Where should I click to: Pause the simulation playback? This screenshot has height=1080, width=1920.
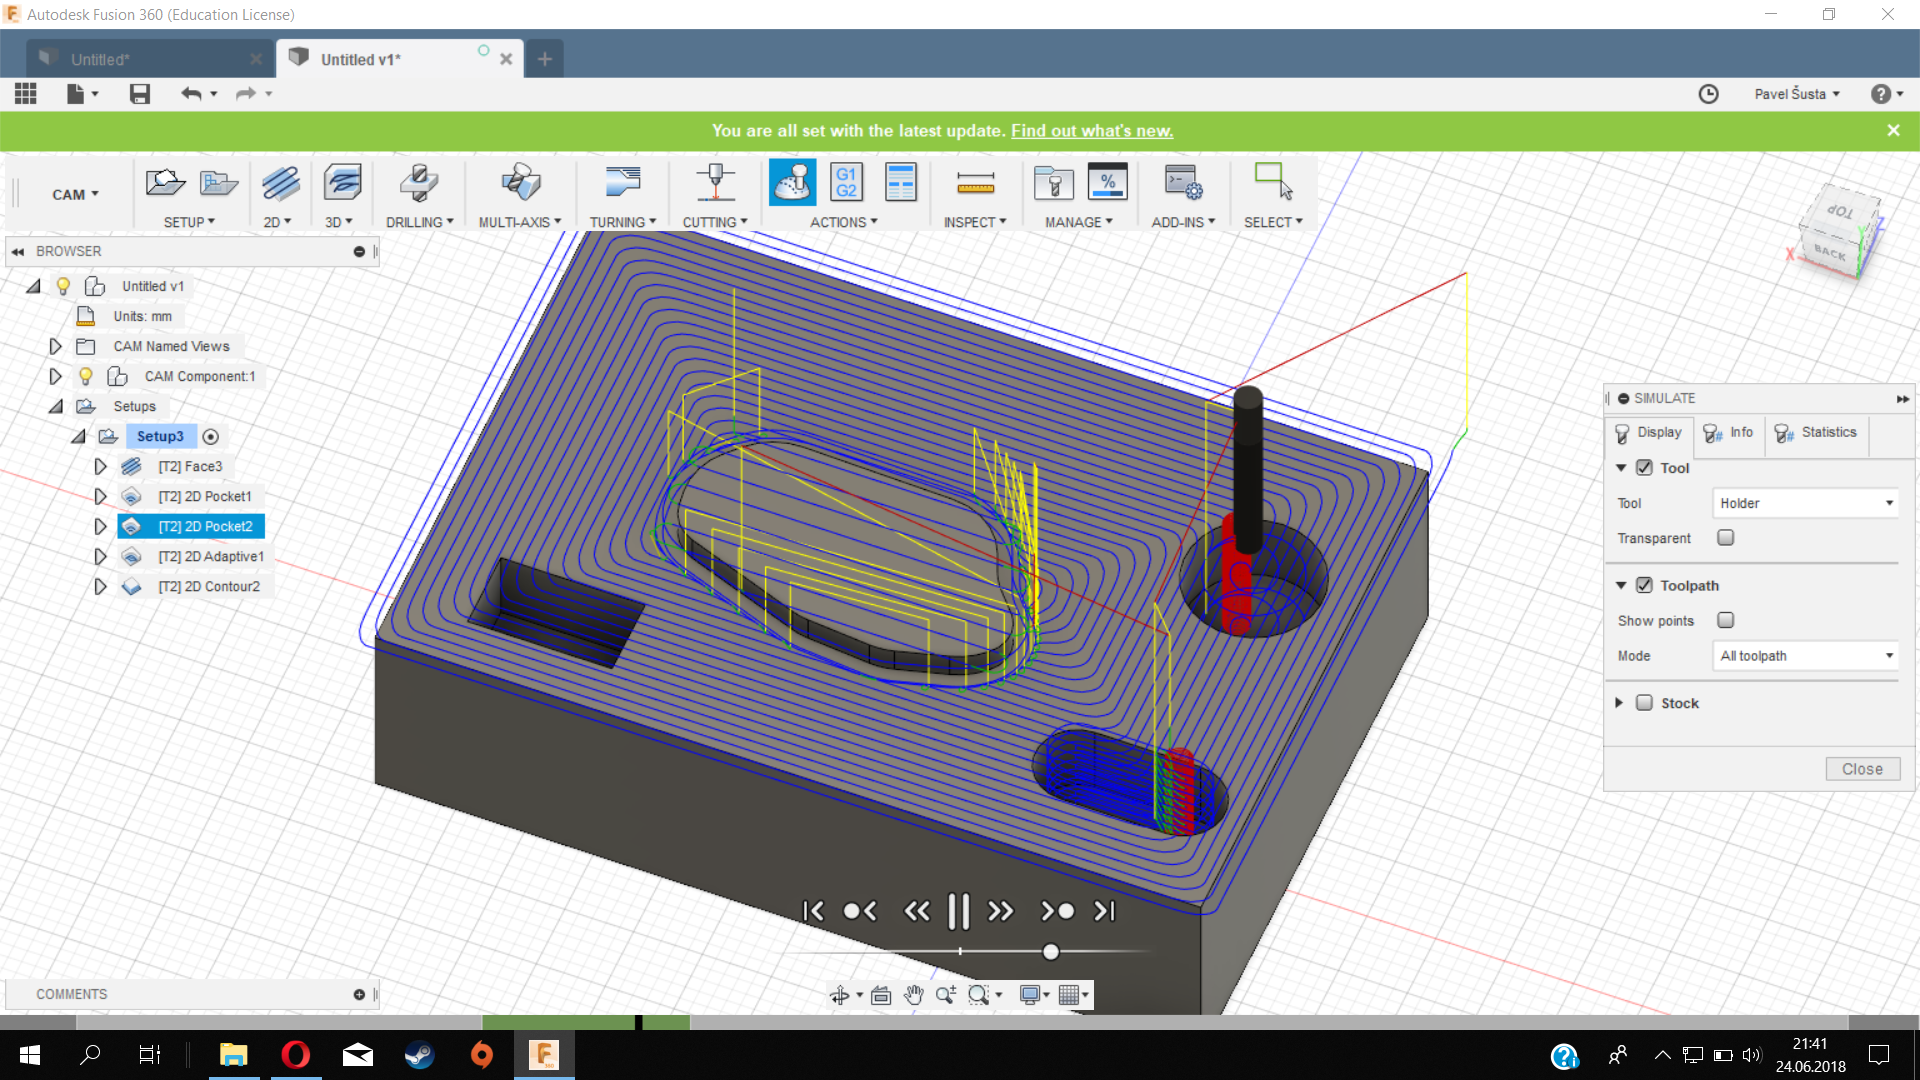pyautogui.click(x=958, y=911)
